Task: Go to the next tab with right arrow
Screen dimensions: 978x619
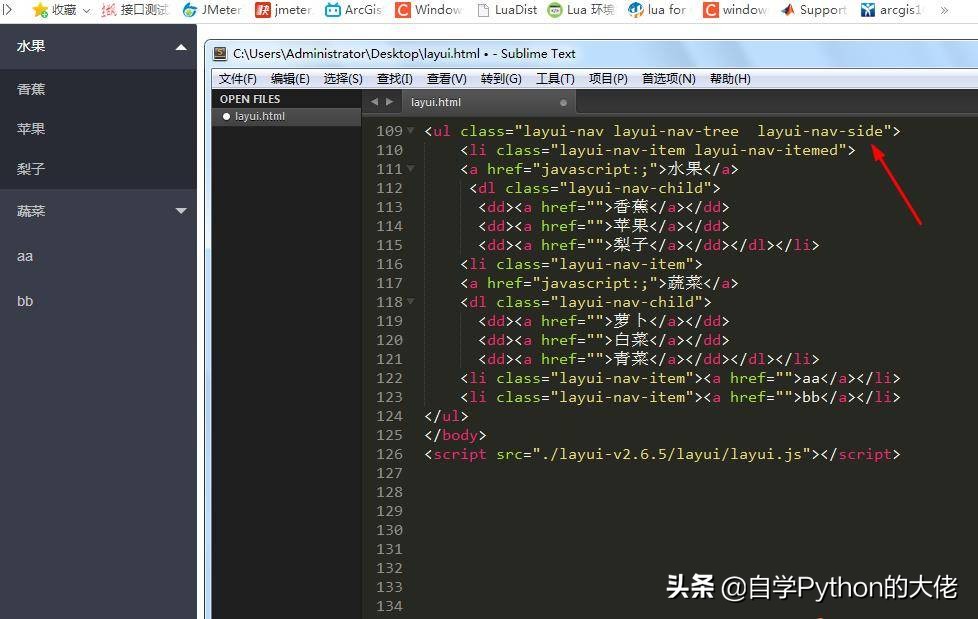Action: (x=390, y=102)
